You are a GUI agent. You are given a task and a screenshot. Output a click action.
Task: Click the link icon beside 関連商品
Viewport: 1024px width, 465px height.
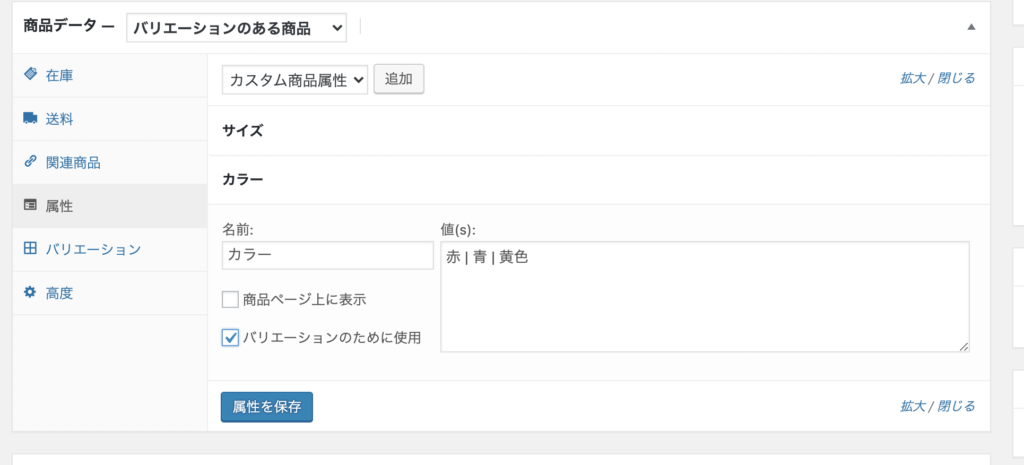tap(30, 162)
